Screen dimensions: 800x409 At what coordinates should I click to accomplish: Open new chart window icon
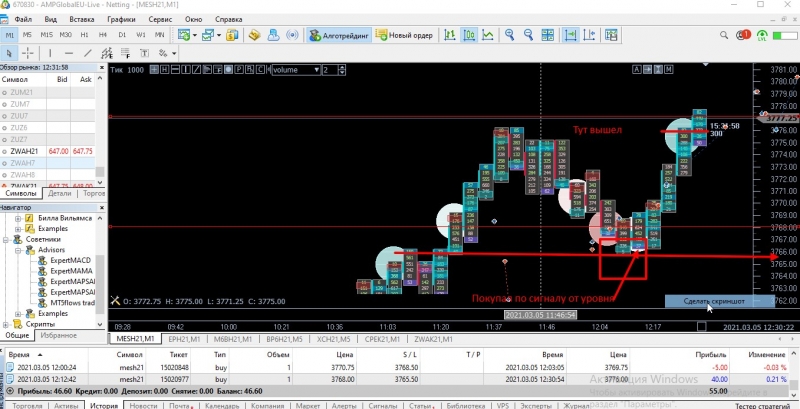184,35
